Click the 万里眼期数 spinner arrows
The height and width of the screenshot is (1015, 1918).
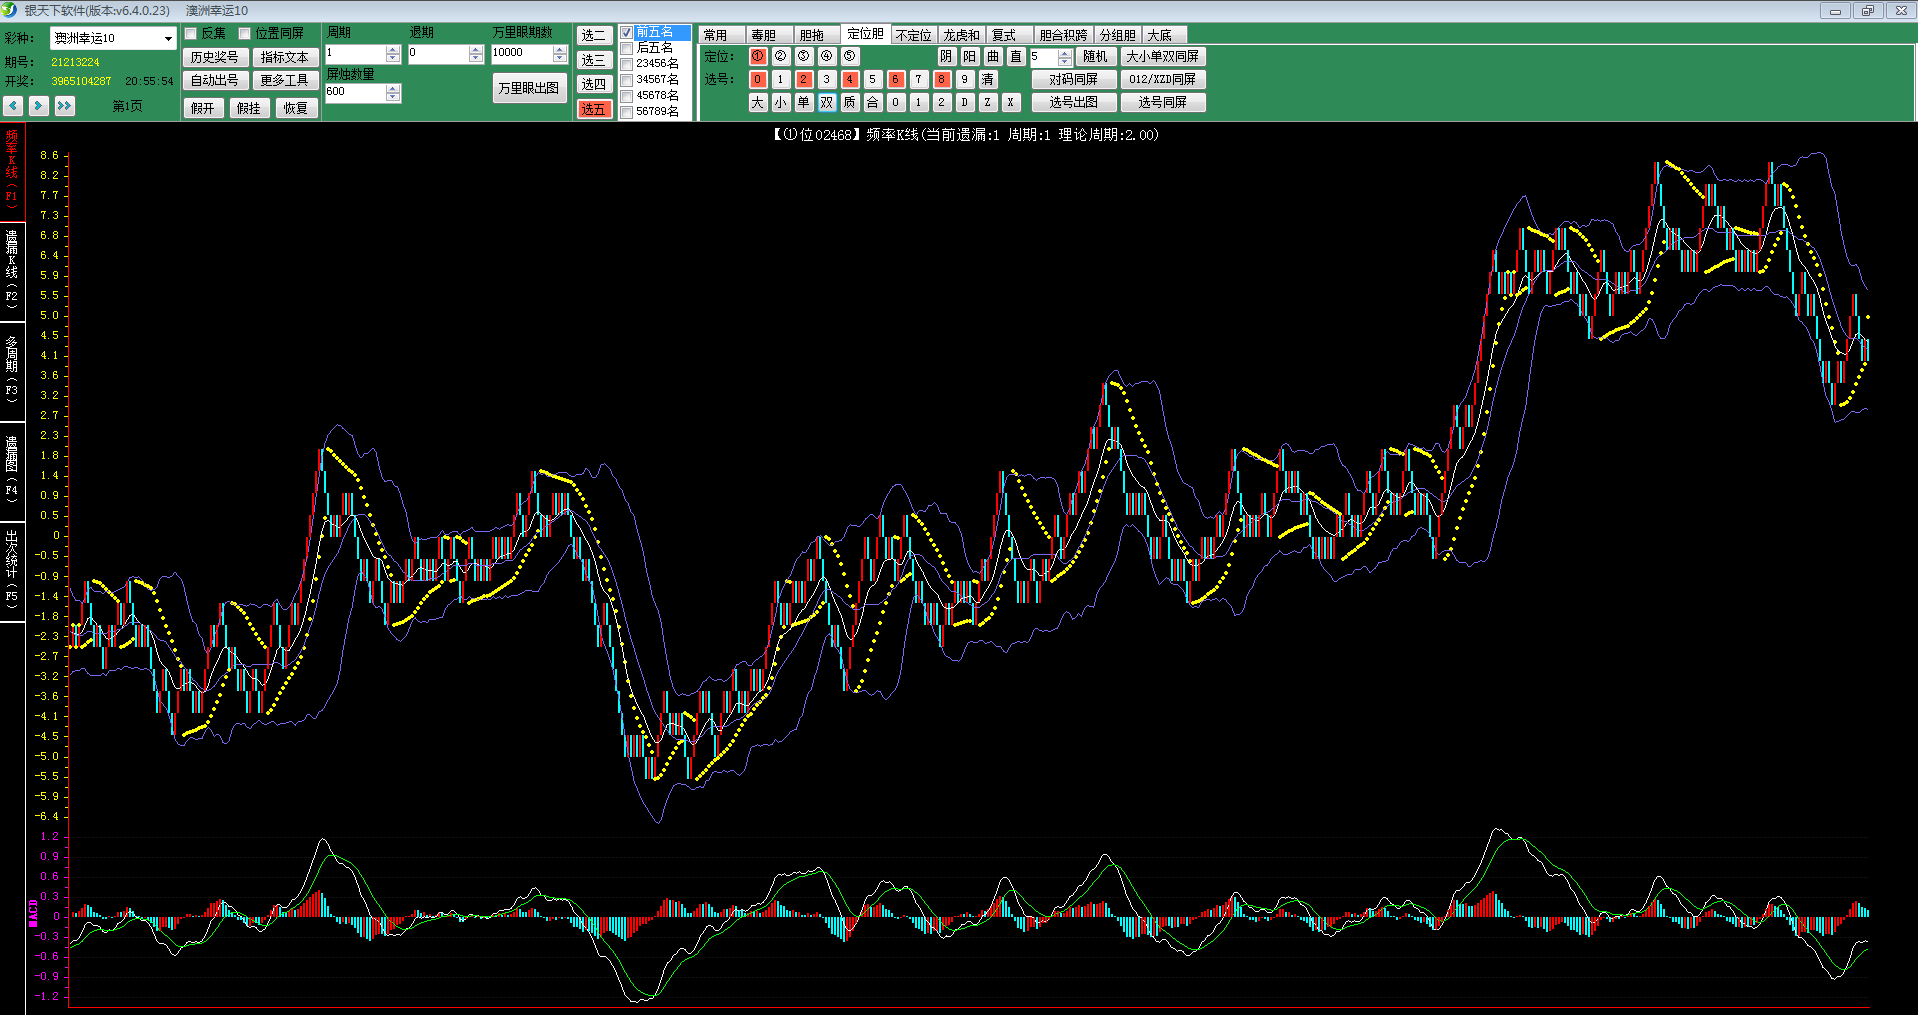[560, 53]
